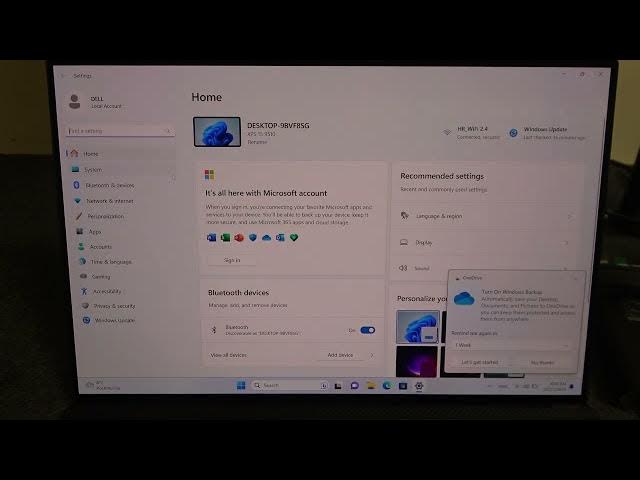Screen dimensions: 640x480
Task: Click the Excel app icon in Microsoft card
Action: 225,237
